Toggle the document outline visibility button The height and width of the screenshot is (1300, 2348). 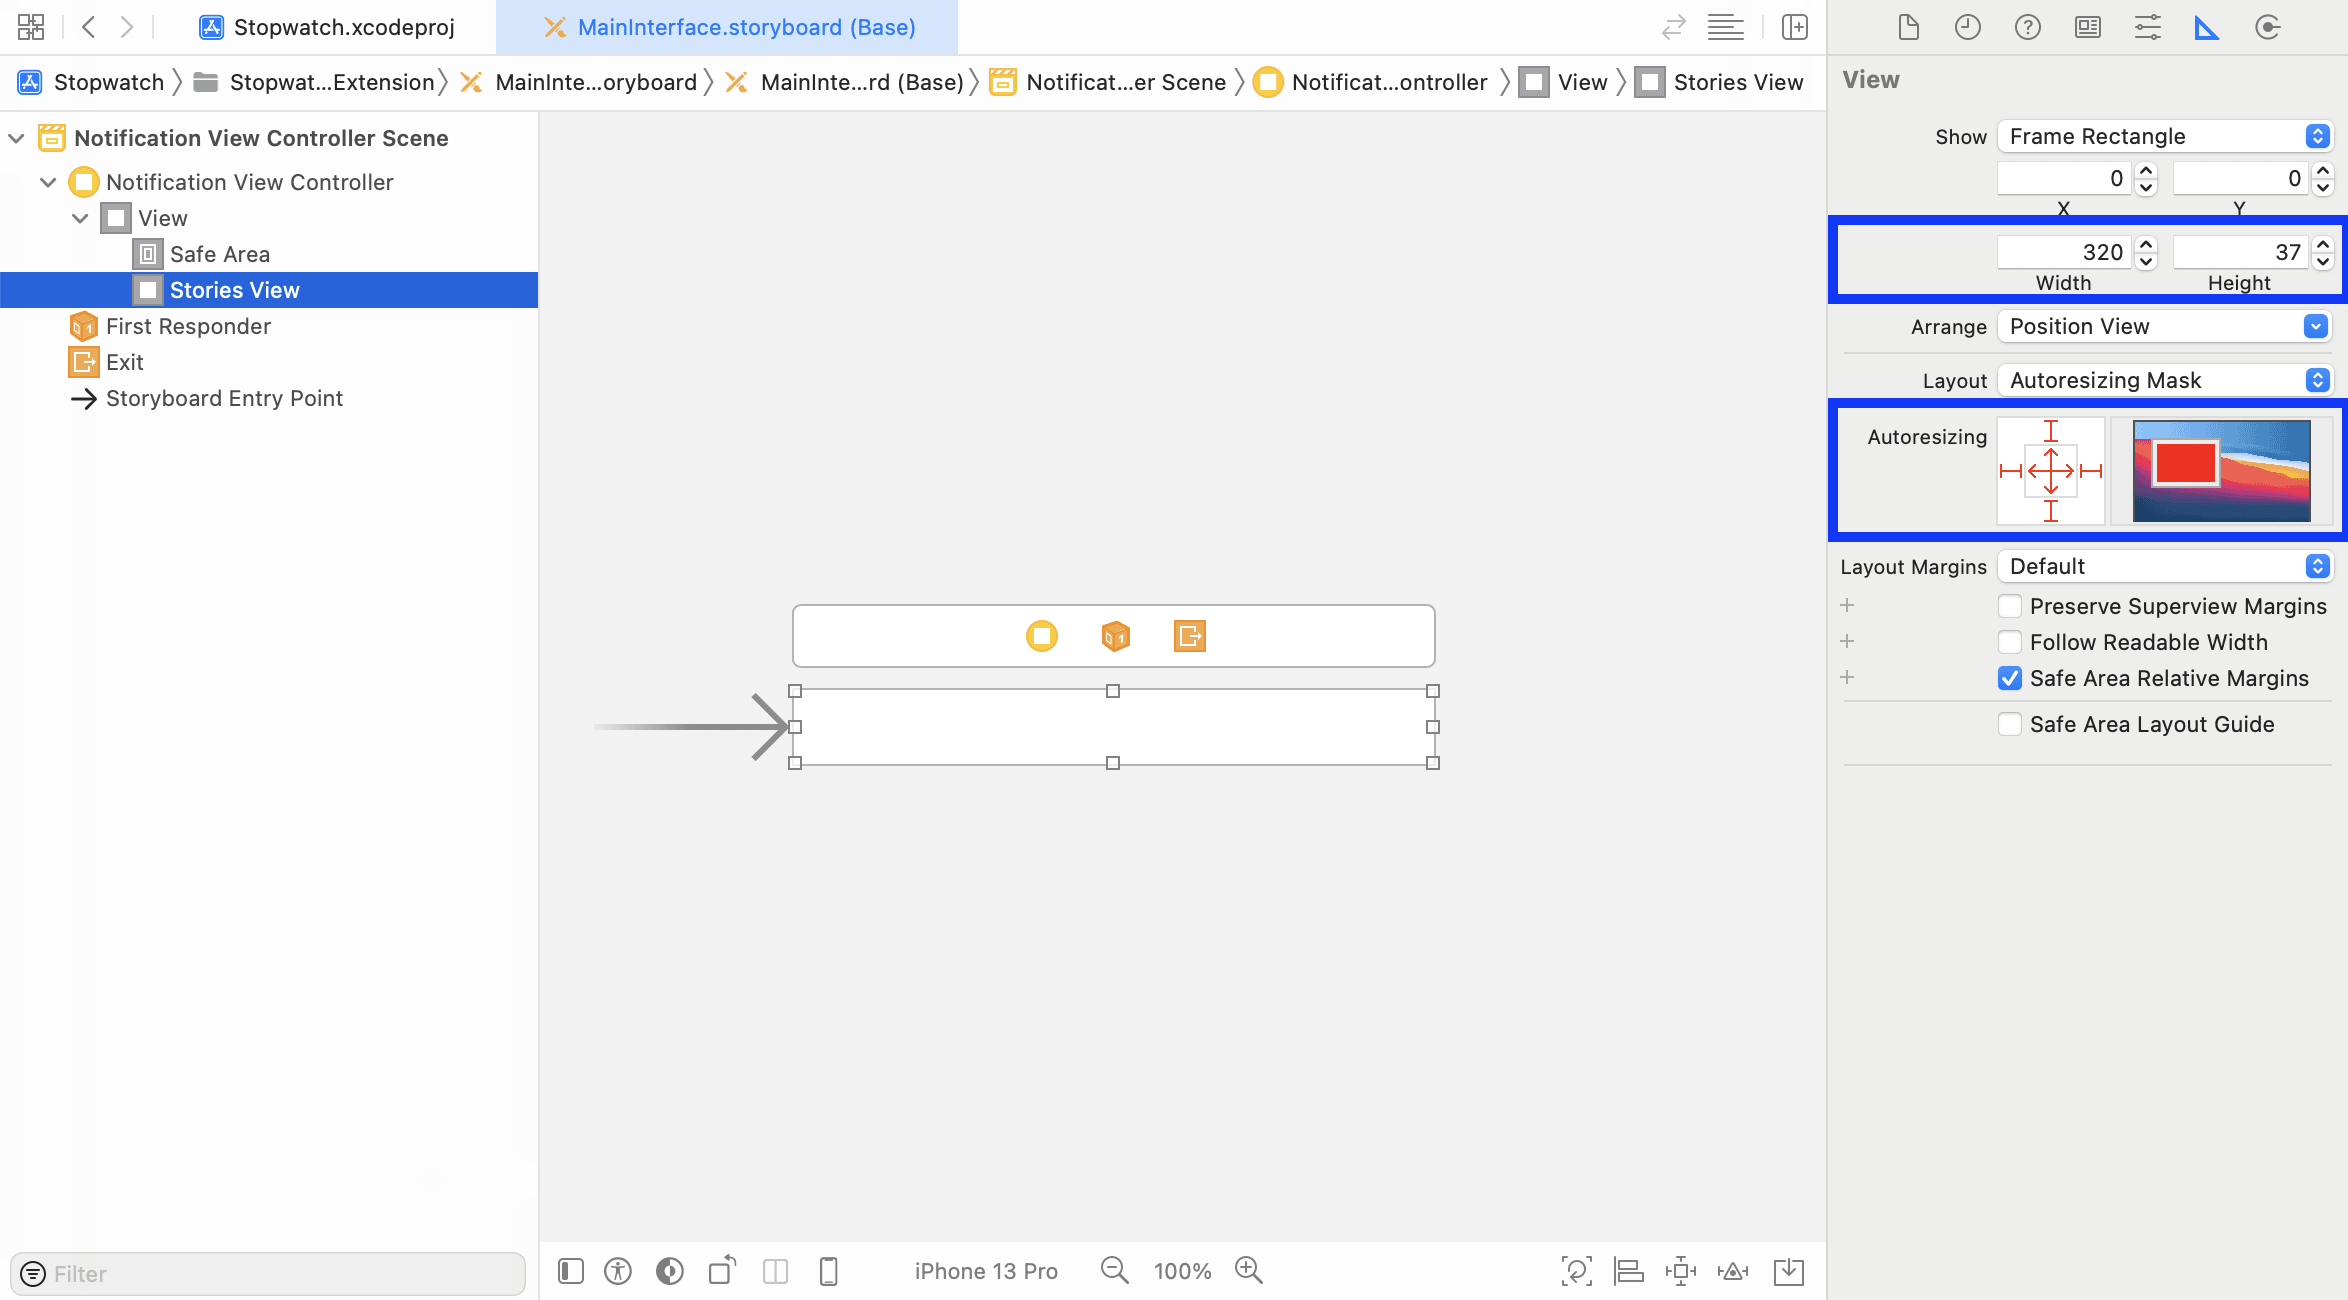click(571, 1271)
